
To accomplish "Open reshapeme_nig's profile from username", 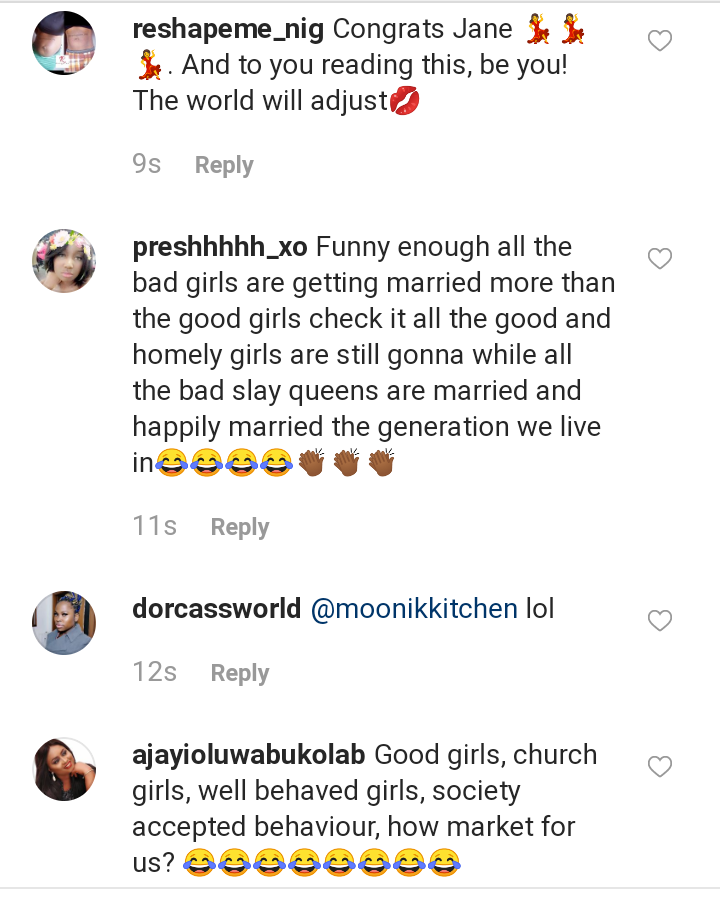I will [x=228, y=29].
